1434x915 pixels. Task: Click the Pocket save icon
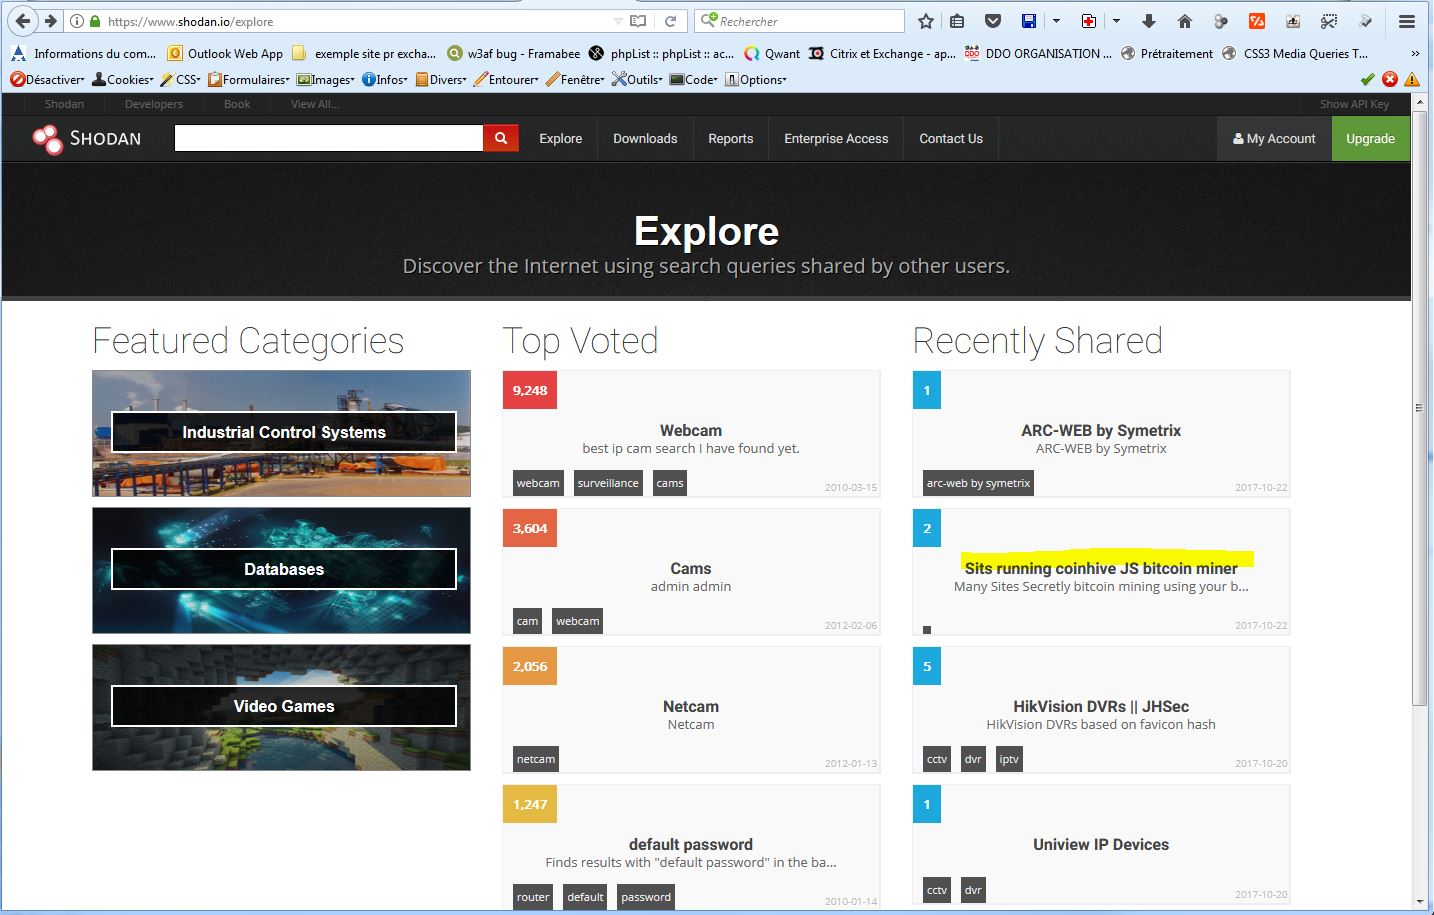pyautogui.click(x=993, y=21)
